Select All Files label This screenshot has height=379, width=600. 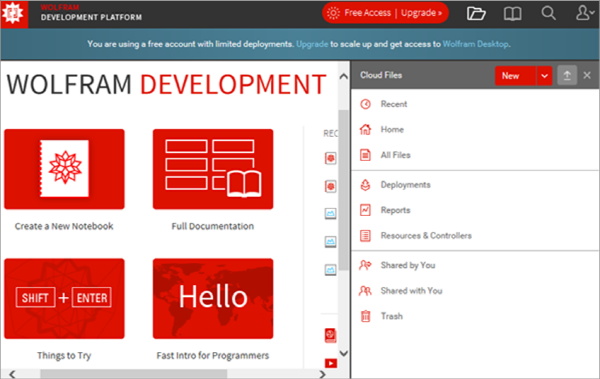pyautogui.click(x=395, y=155)
